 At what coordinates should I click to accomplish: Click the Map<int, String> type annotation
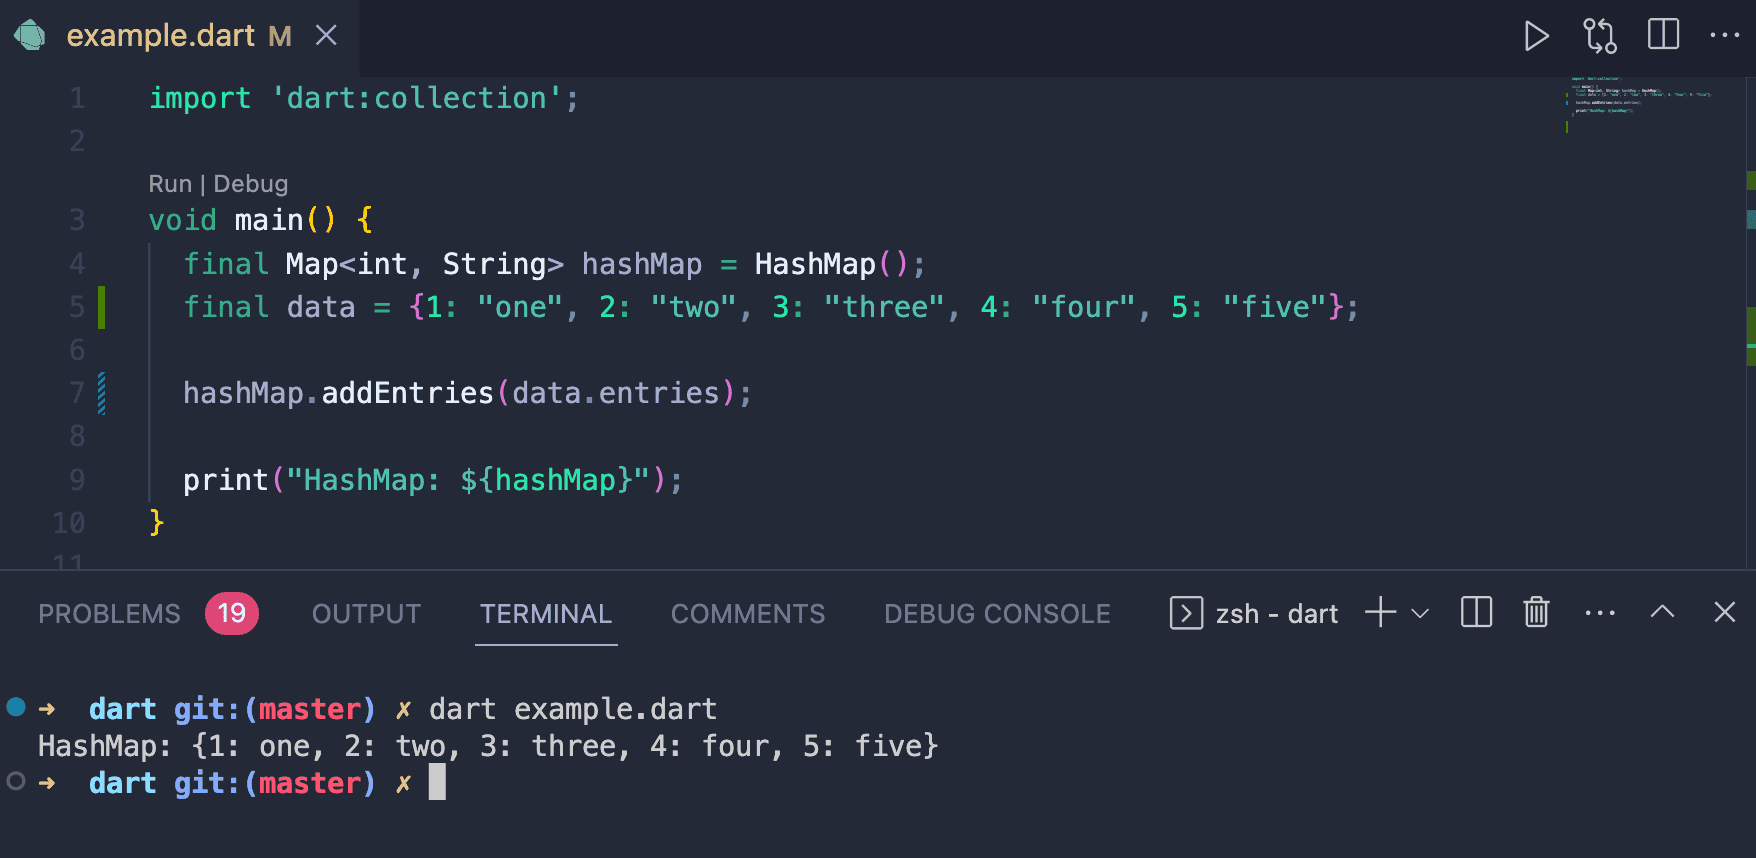pos(424,264)
